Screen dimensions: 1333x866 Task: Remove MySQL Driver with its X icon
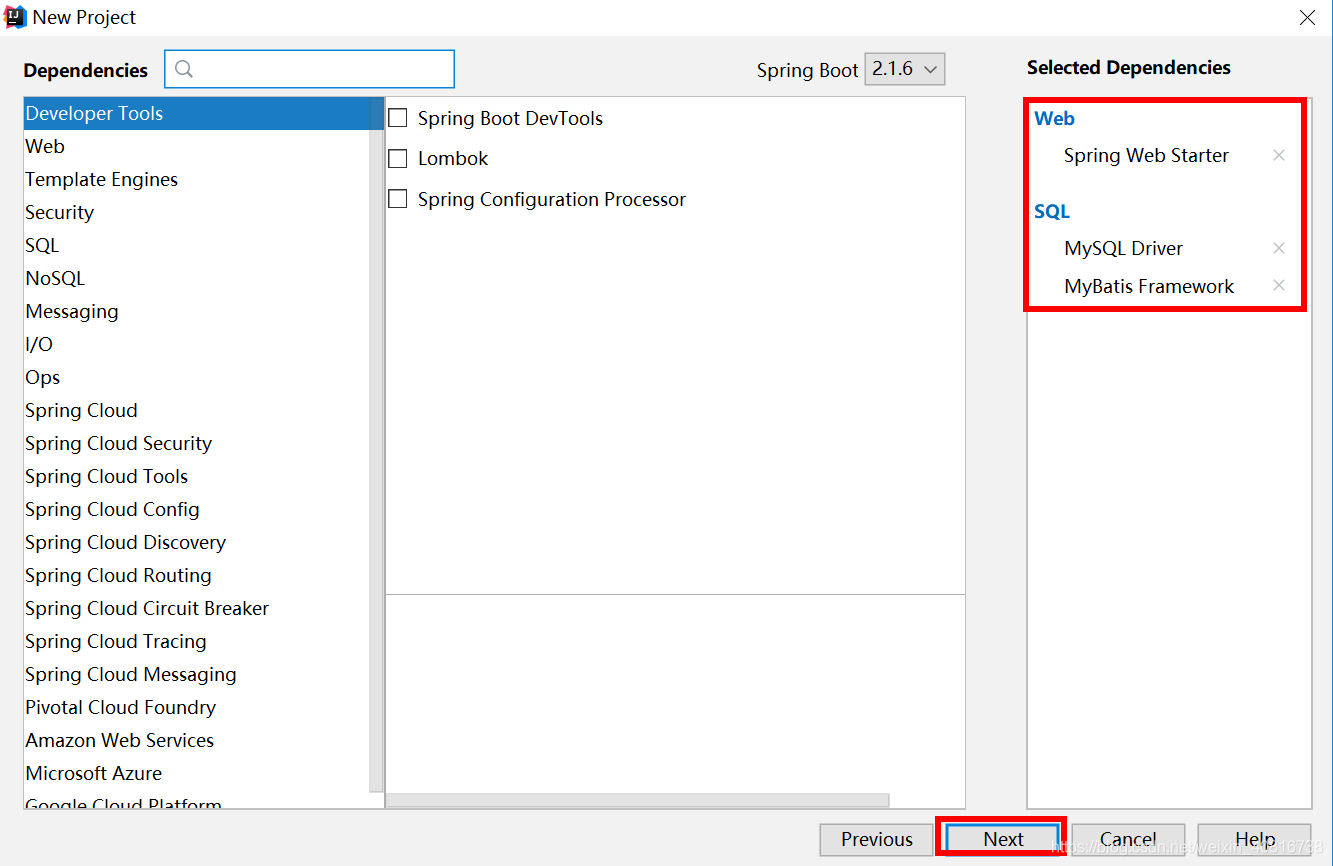click(x=1278, y=248)
